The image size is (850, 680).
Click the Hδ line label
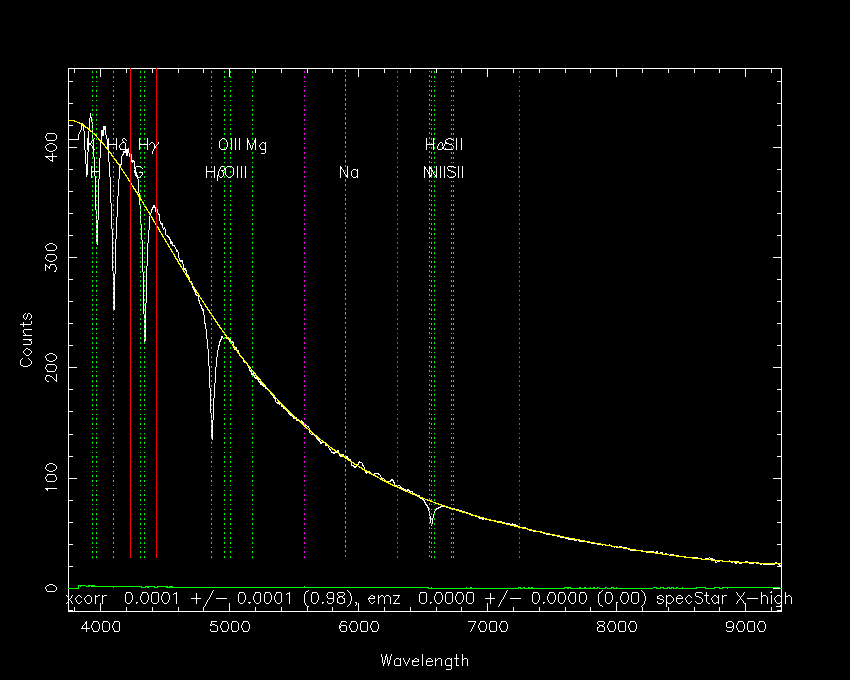click(118, 144)
